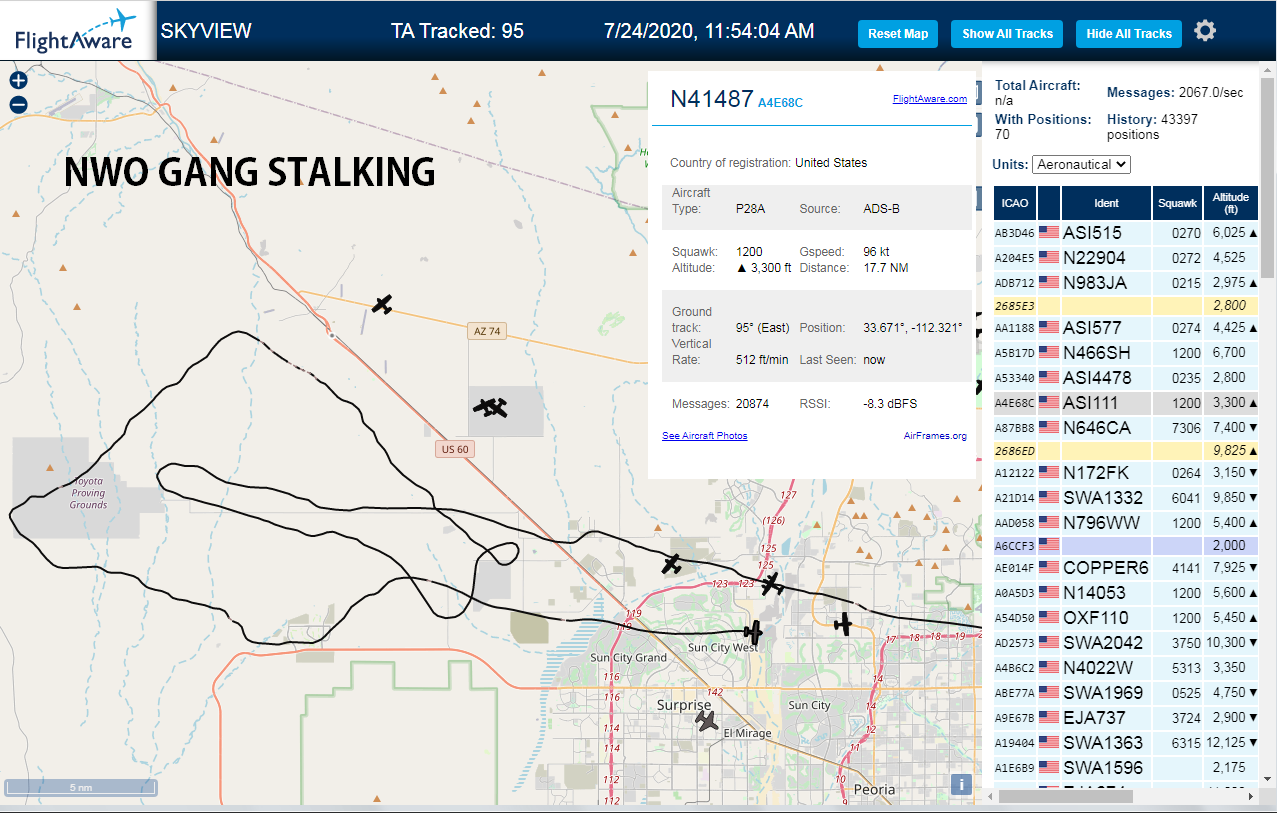Select the N22904 aircraft row
This screenshot has height=813, width=1277.
click(x=1127, y=258)
